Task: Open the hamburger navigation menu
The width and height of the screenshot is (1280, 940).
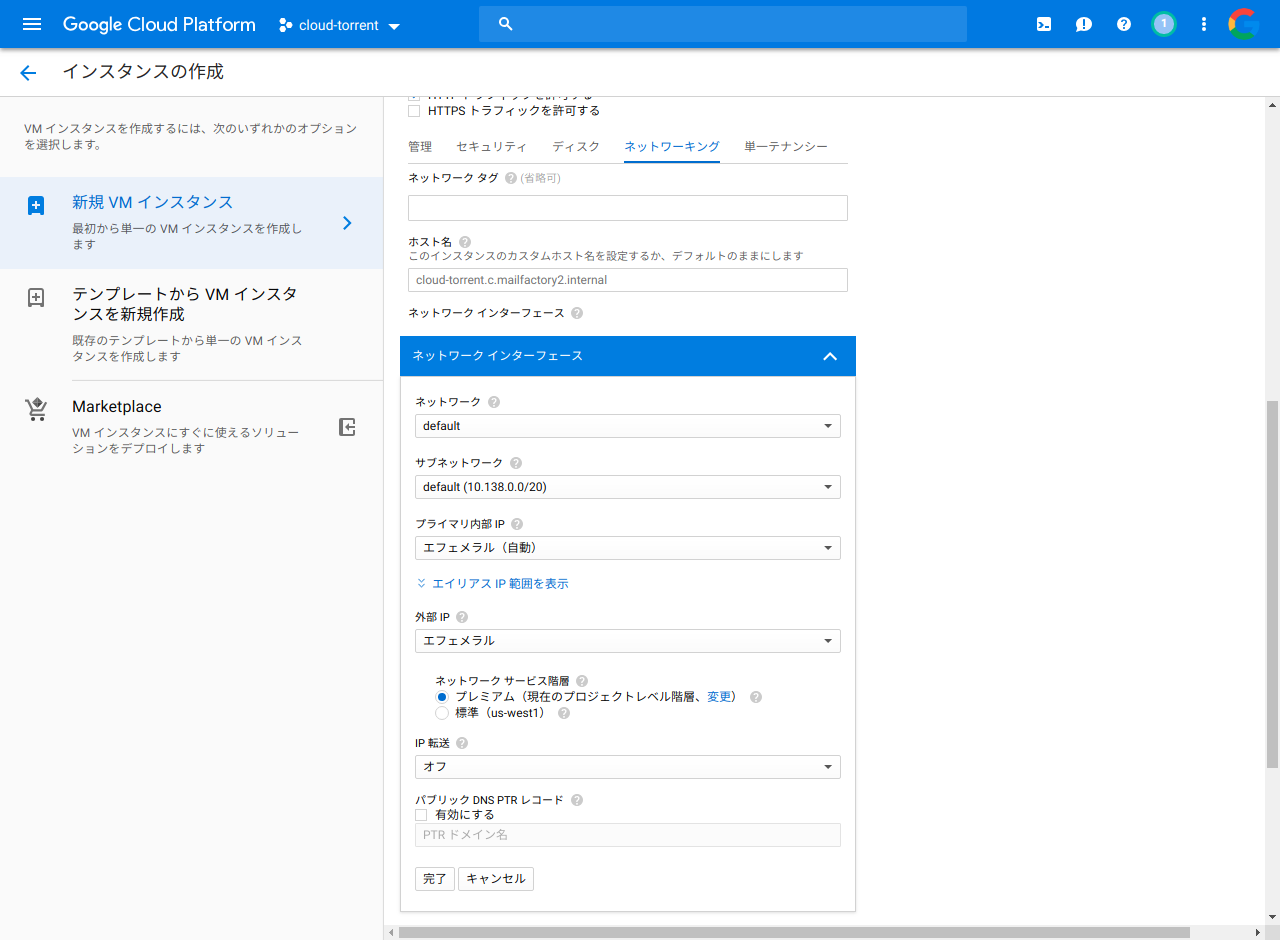Action: coord(32,24)
